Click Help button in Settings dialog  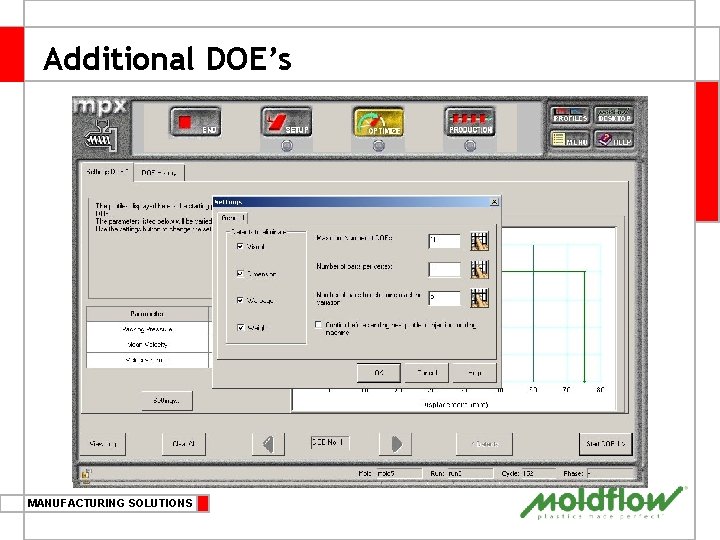(x=474, y=373)
